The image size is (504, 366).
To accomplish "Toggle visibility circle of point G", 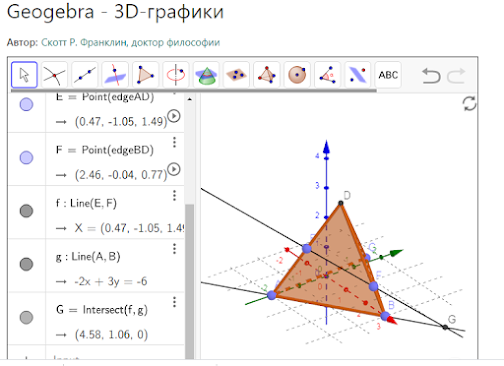I will 26,317.
